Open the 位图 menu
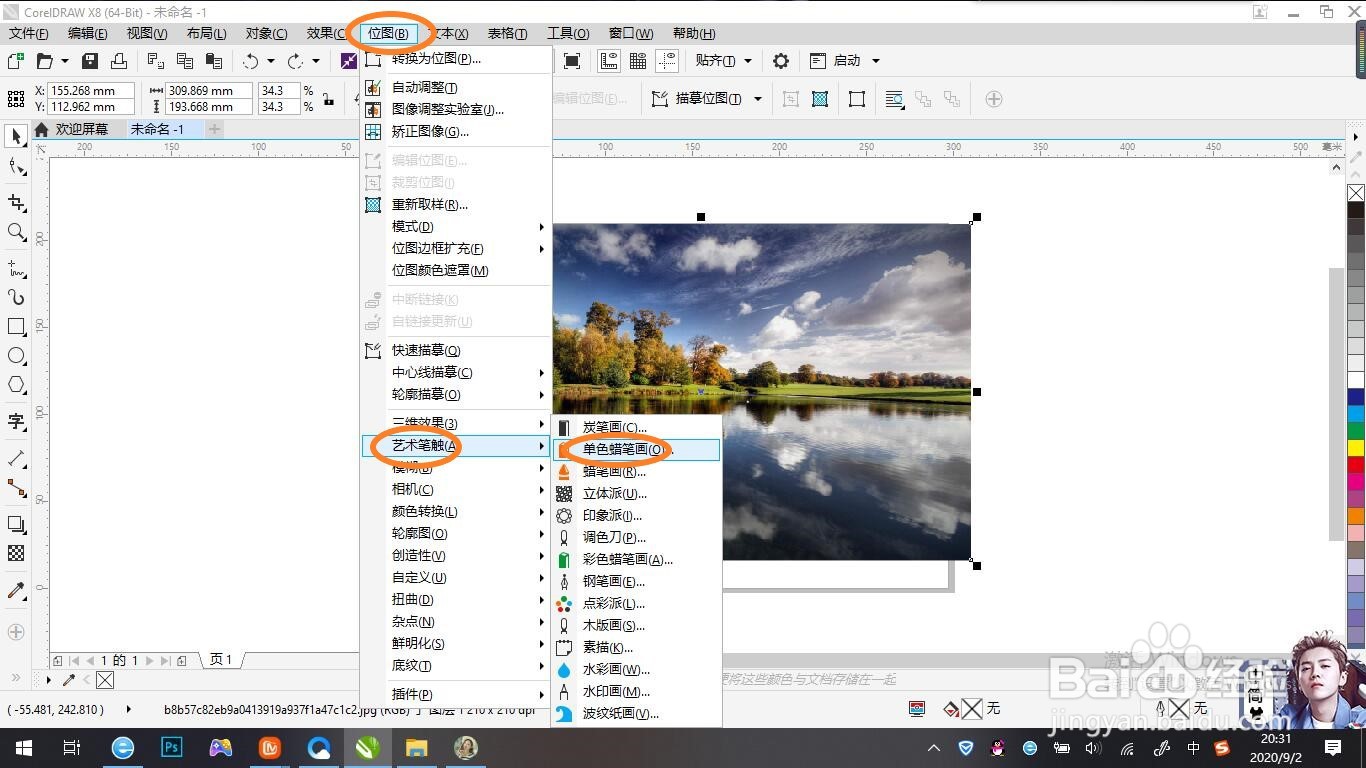This screenshot has height=768, width=1366. 388,33
